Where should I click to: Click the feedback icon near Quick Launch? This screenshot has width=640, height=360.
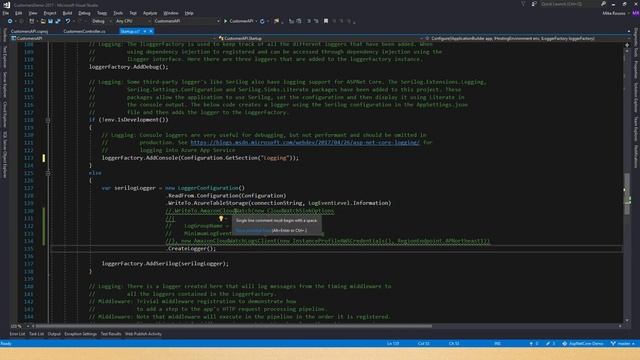tap(534, 4)
